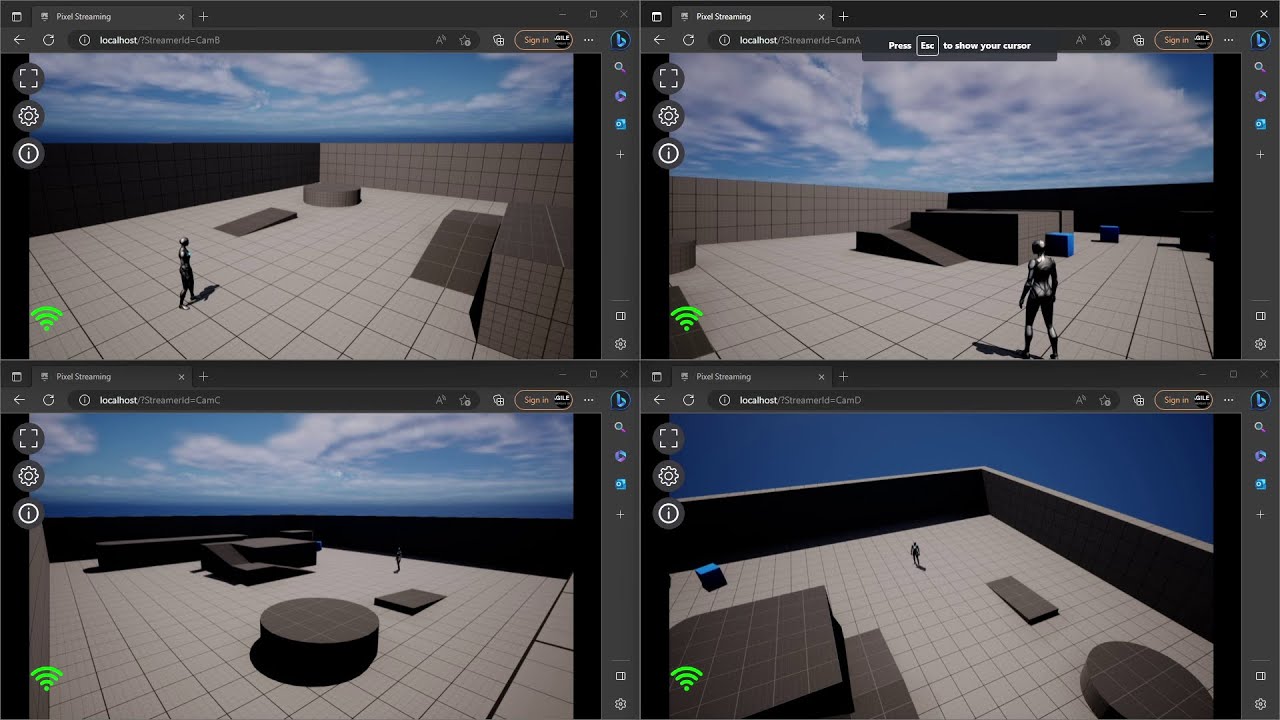Enter fullscreen in the CamD stream window
1280x720 pixels.
(669, 438)
